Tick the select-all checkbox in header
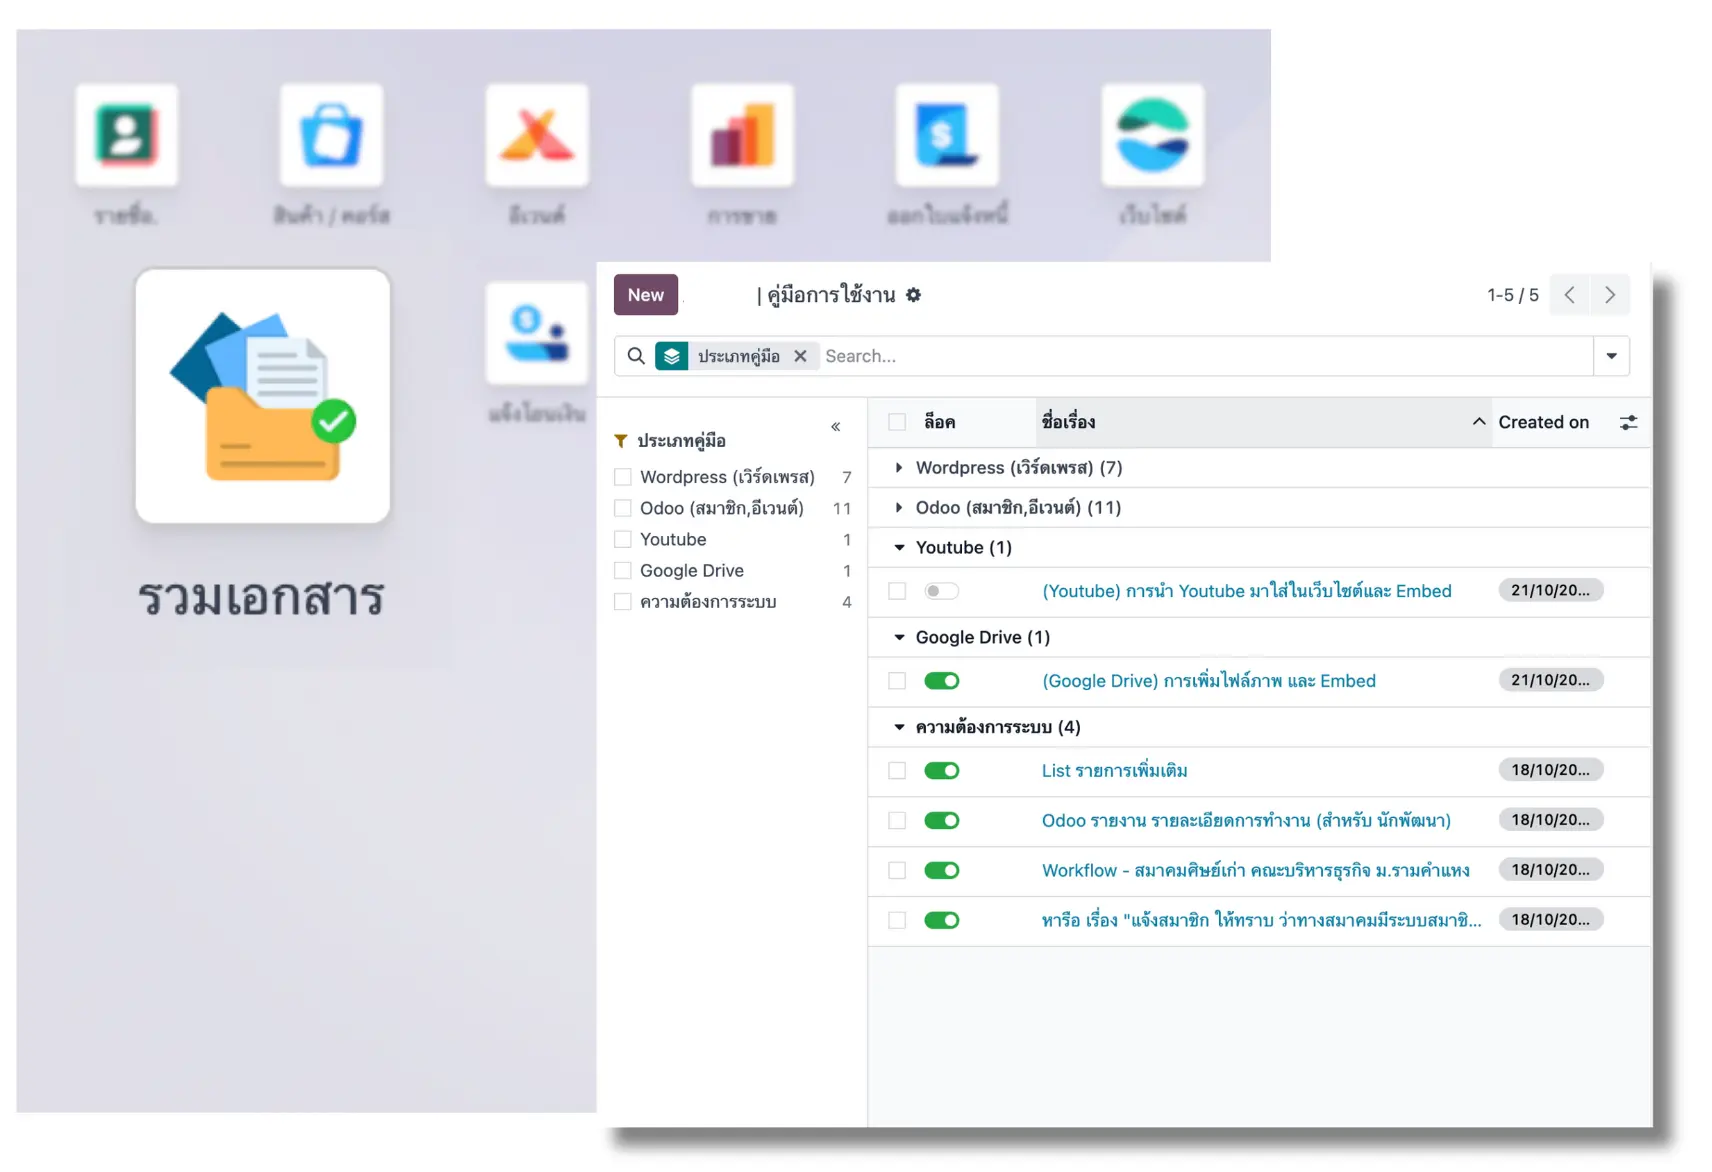 [897, 423]
